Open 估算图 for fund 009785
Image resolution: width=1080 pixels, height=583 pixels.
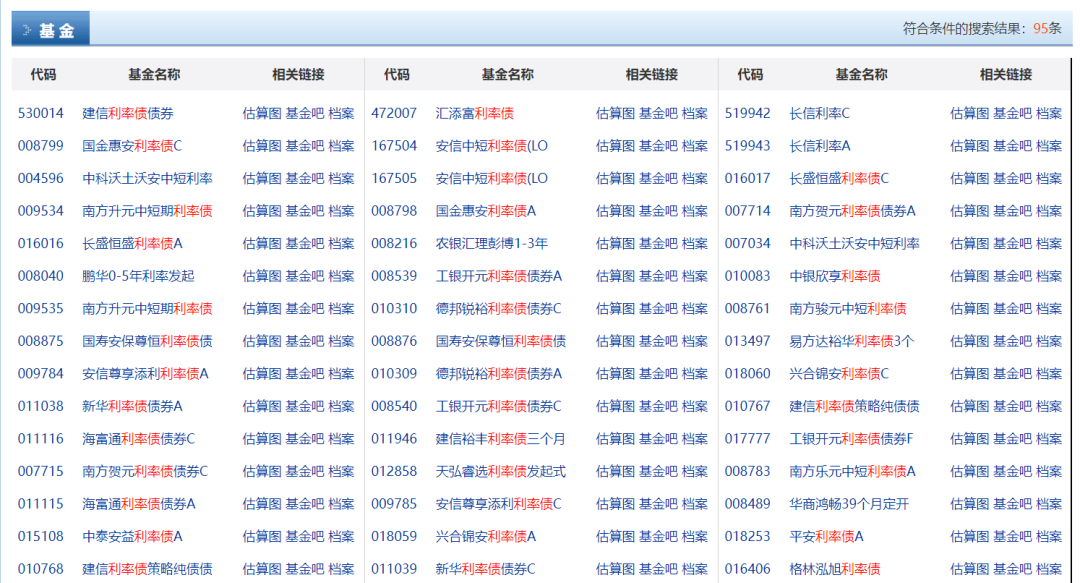point(615,504)
